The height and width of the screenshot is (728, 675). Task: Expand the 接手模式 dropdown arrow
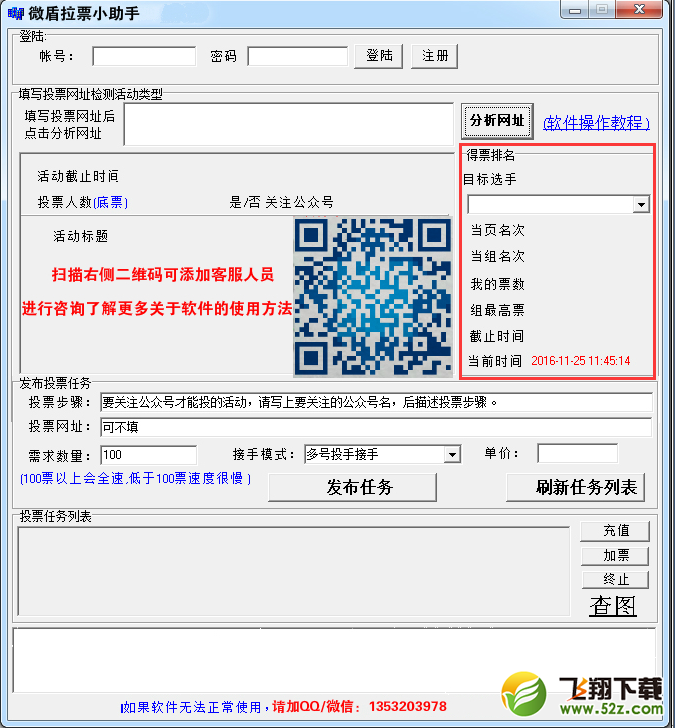tap(452, 455)
